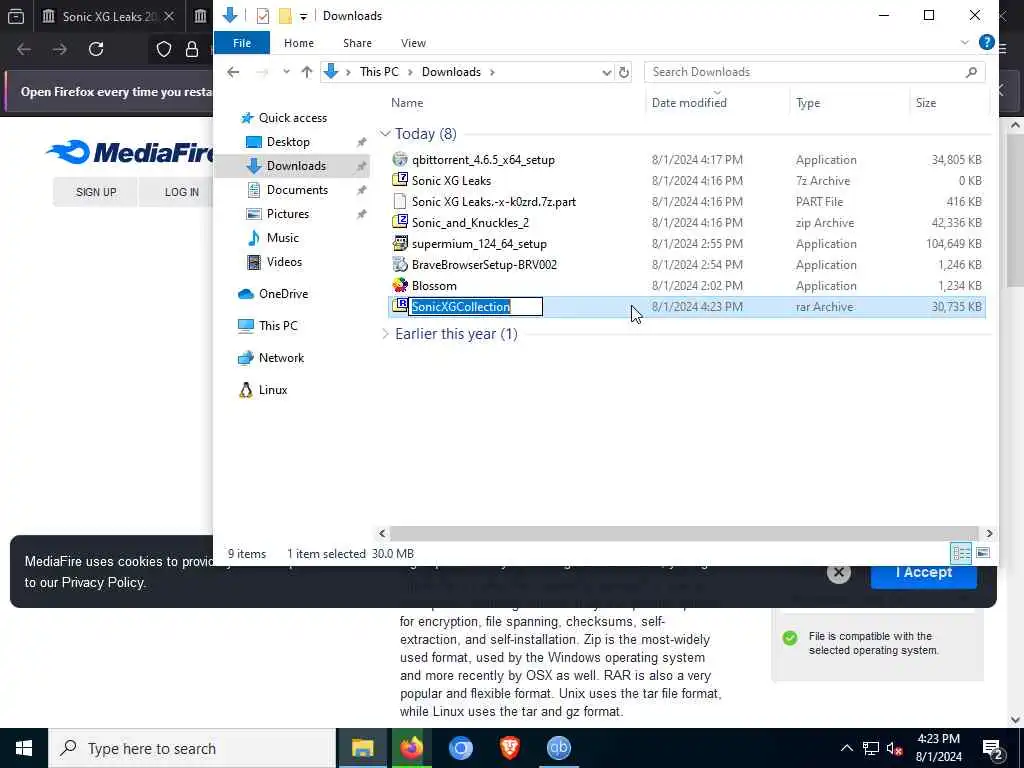
Task: Click the qbittorrent setup file icon
Action: click(400, 159)
